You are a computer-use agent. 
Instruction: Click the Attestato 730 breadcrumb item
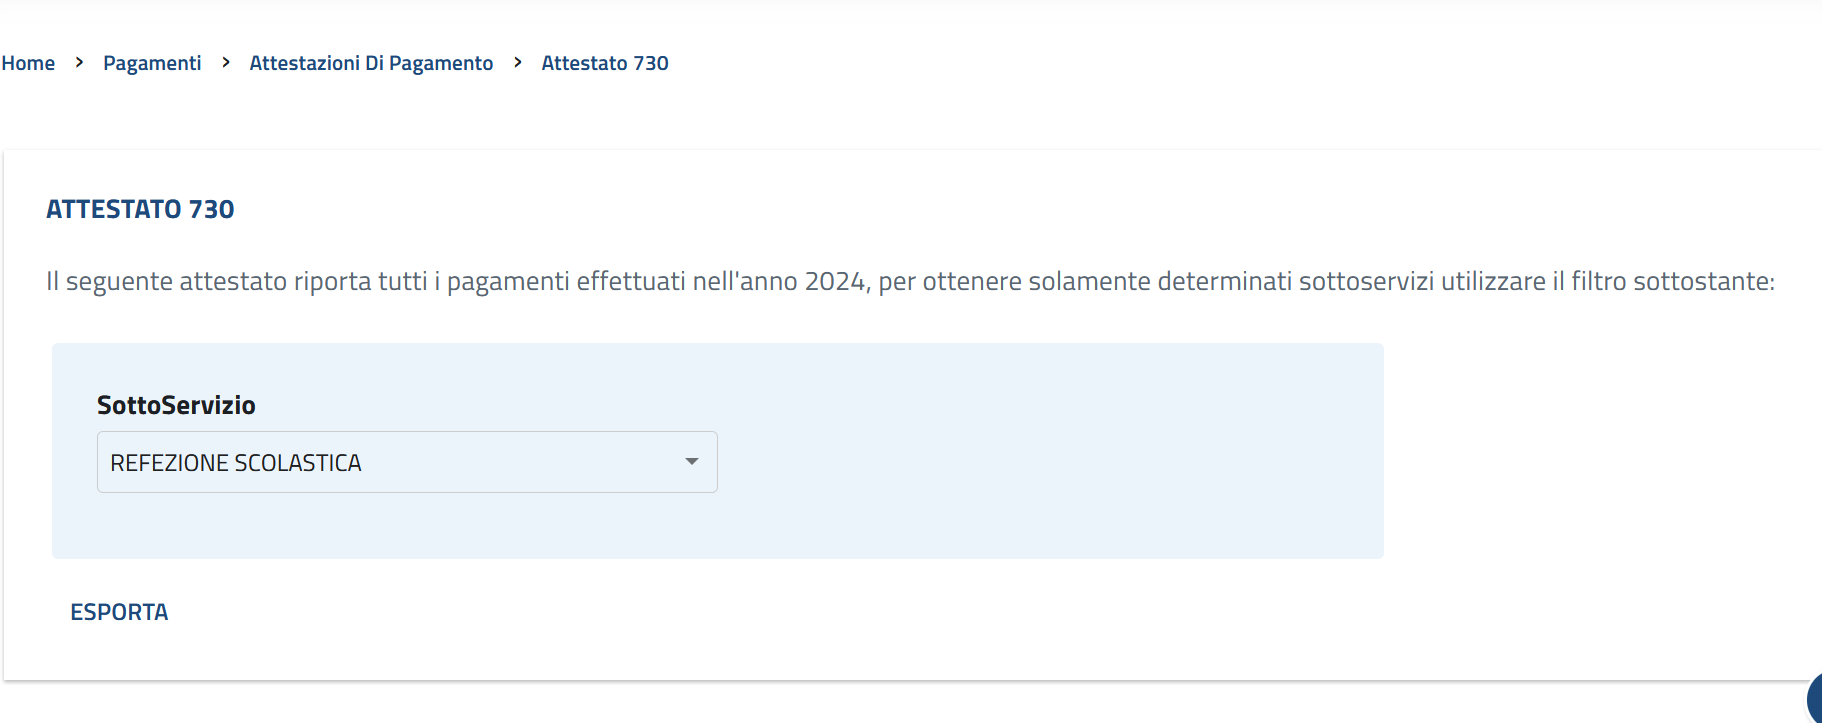[x=605, y=63]
